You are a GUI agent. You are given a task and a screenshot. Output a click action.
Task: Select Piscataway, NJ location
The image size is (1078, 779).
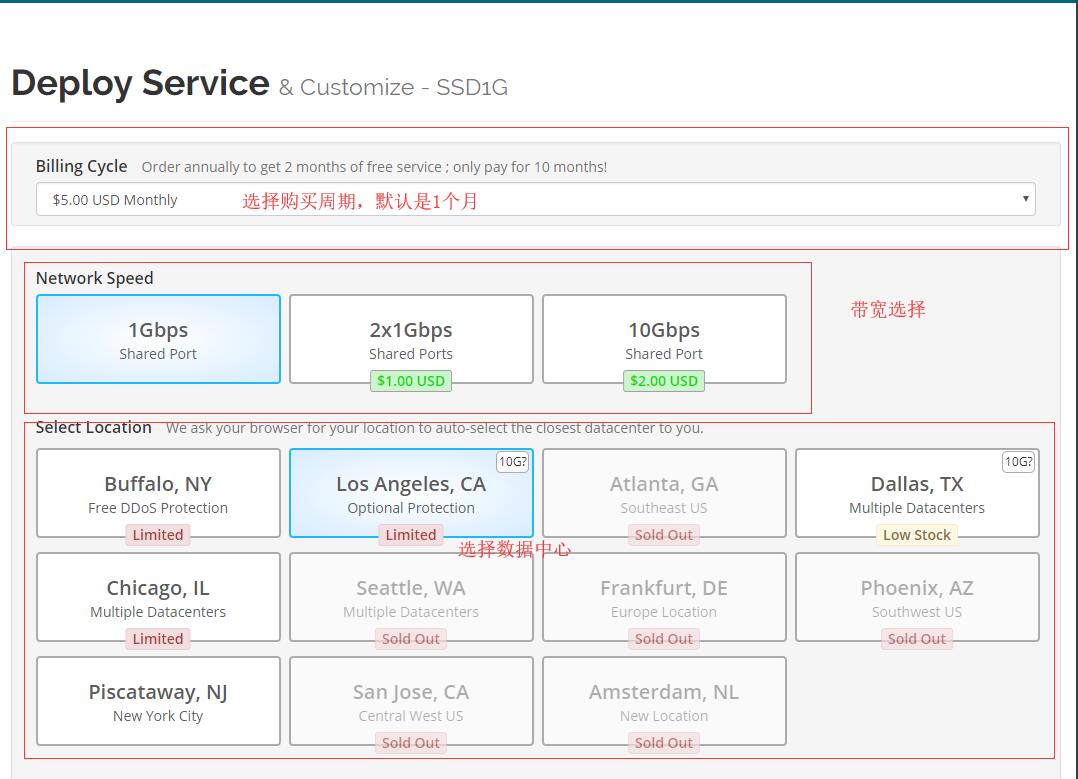(x=158, y=700)
